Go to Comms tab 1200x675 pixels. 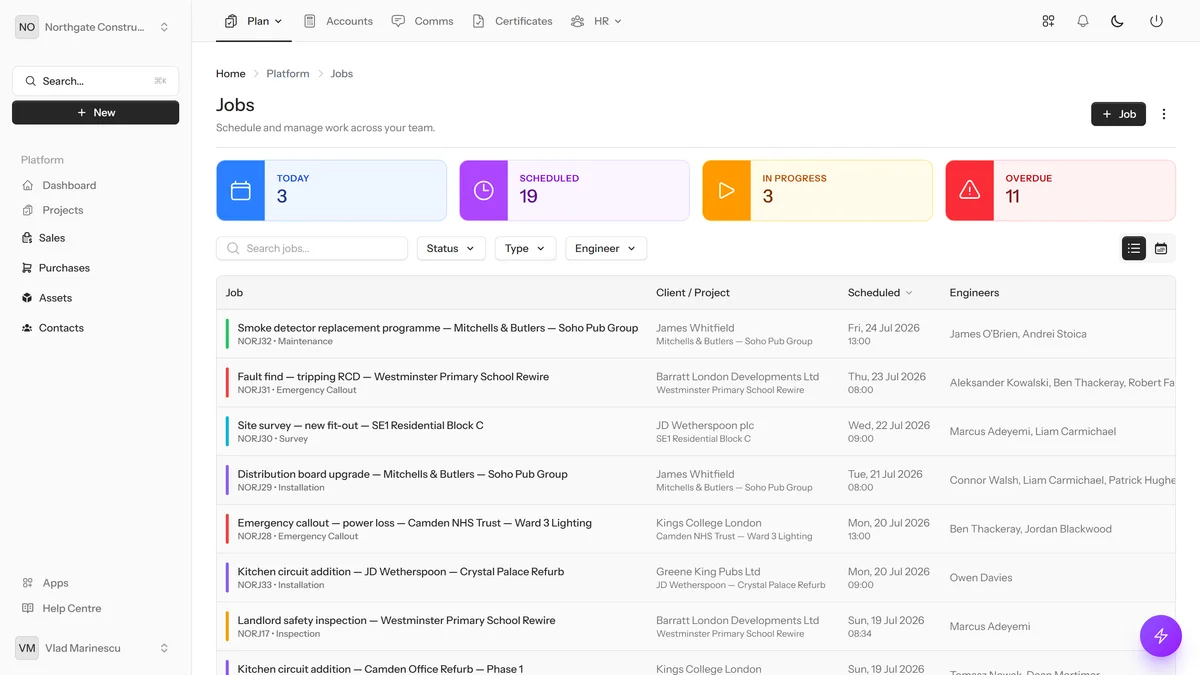tap(422, 21)
